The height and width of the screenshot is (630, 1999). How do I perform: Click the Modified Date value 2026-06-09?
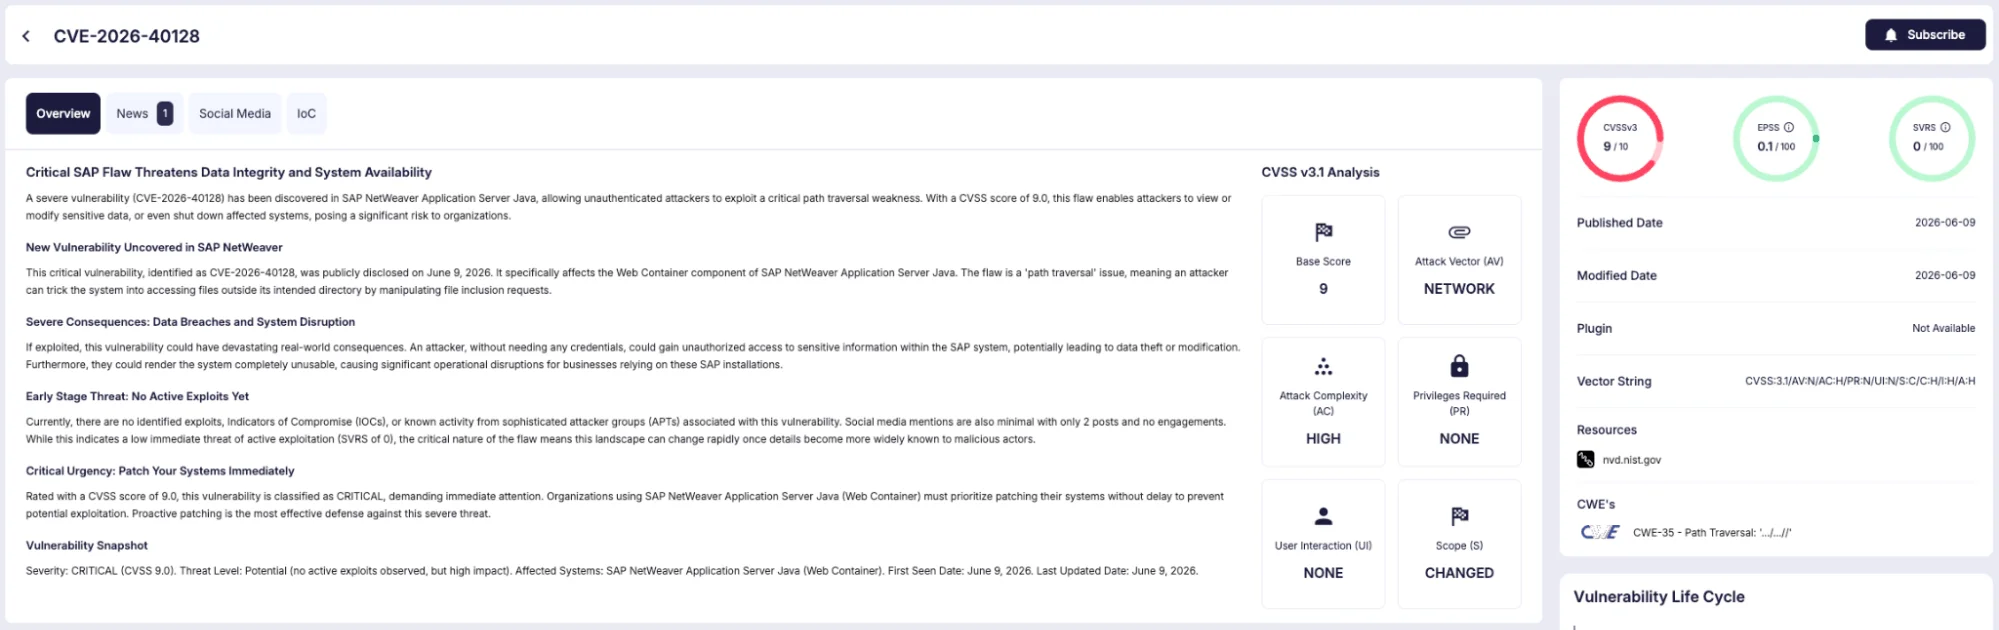pos(1945,275)
